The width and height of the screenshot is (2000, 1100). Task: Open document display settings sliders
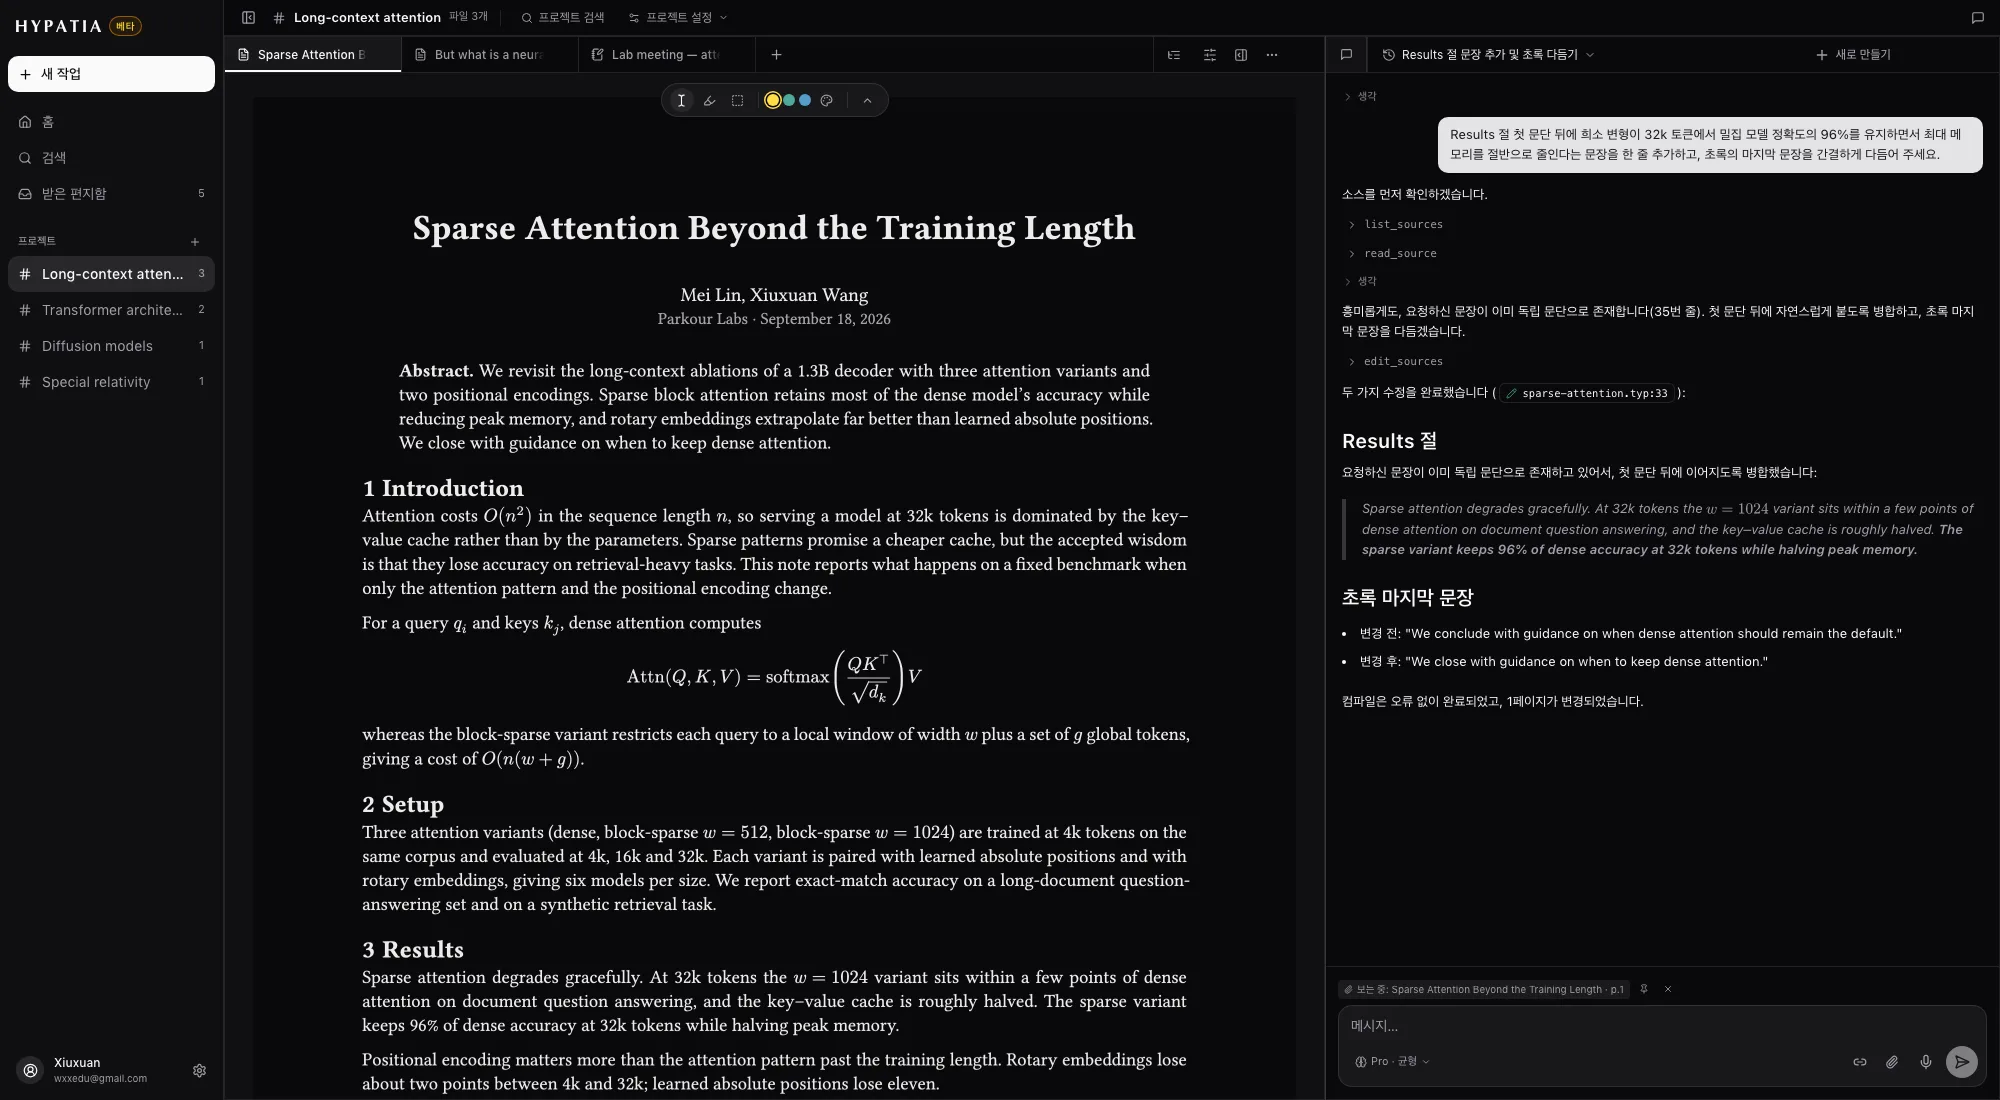point(1209,55)
